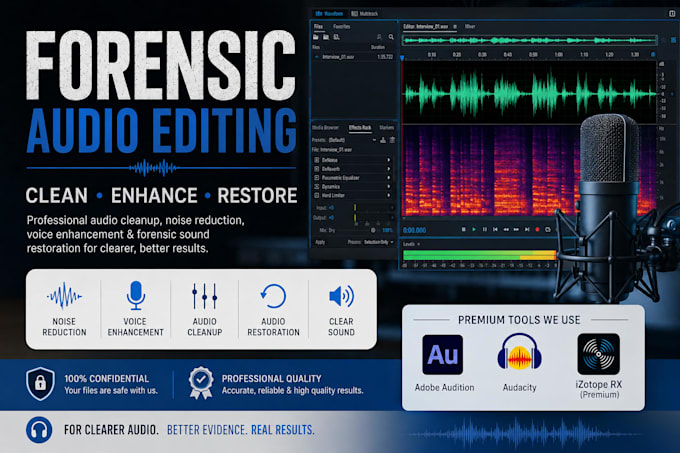Click the Clear Sound speaker icon
The width and height of the screenshot is (680, 453).
pos(341,296)
